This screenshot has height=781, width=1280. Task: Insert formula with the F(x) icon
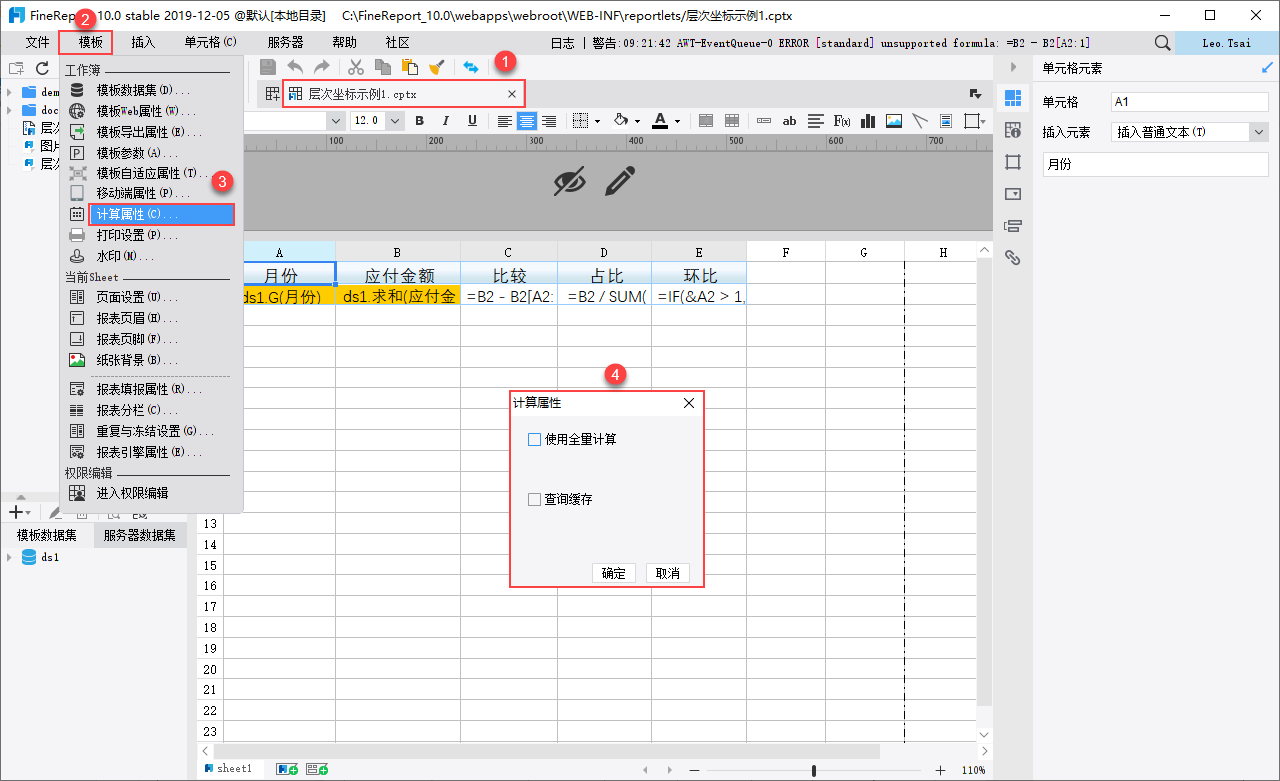click(842, 121)
